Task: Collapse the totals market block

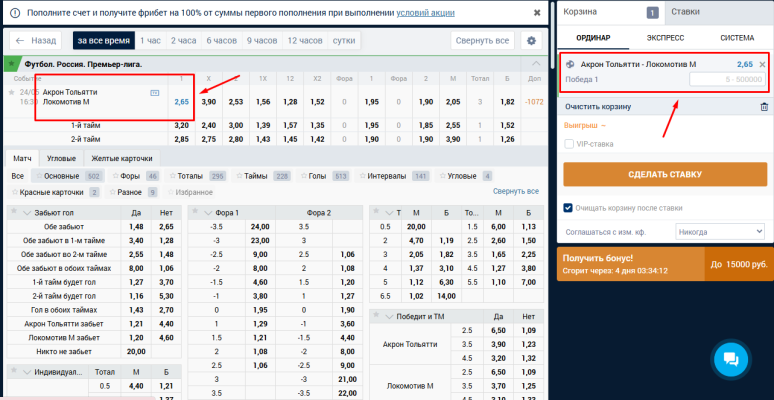Action: pyautogui.click(x=389, y=213)
